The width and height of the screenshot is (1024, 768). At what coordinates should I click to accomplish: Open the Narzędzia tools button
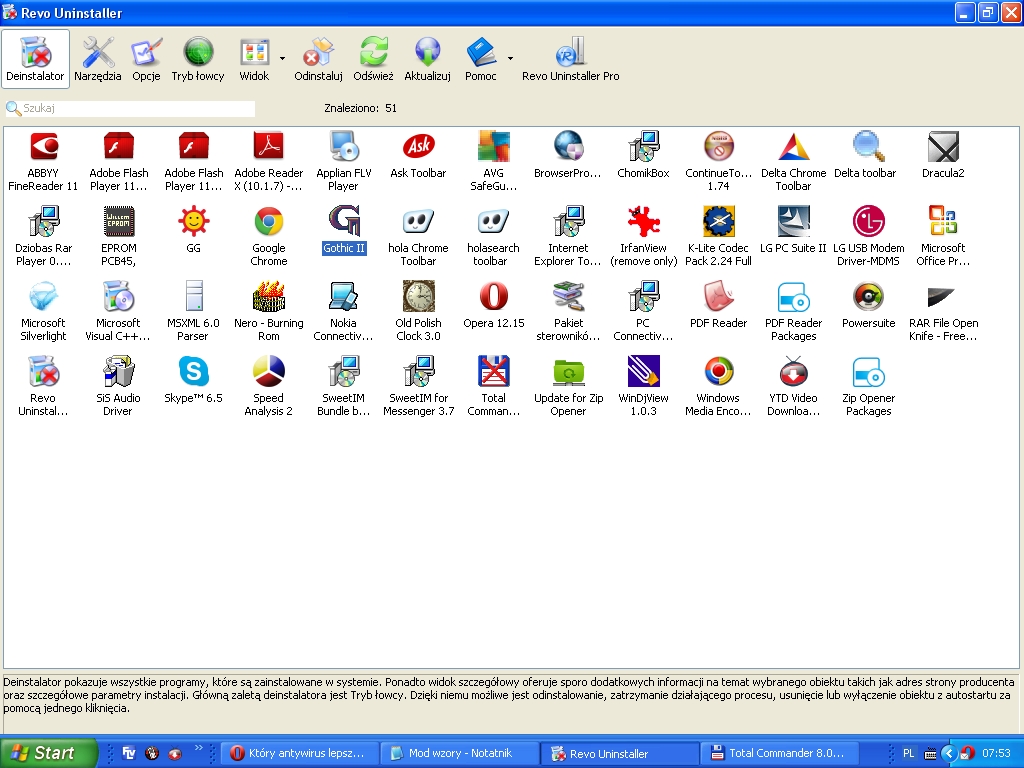click(97, 58)
